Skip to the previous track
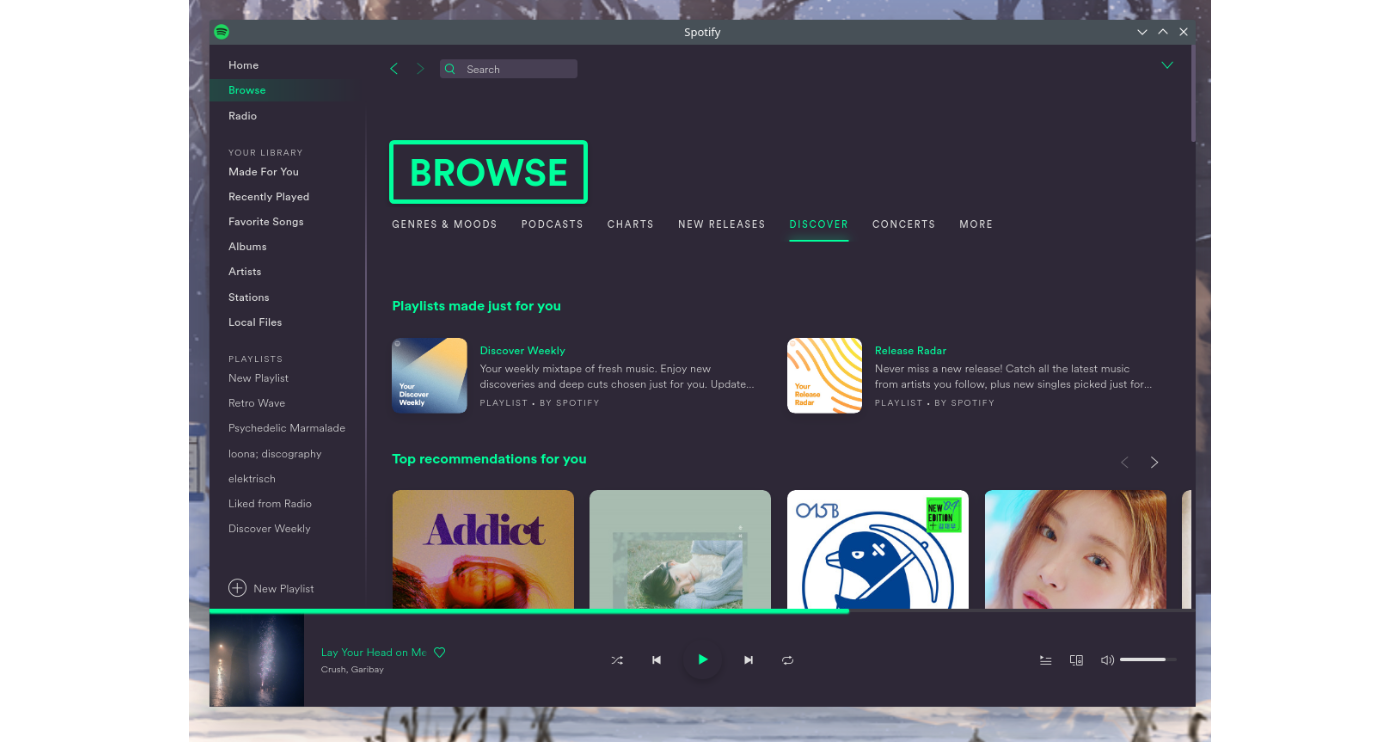This screenshot has width=1400, height=742. pos(656,660)
